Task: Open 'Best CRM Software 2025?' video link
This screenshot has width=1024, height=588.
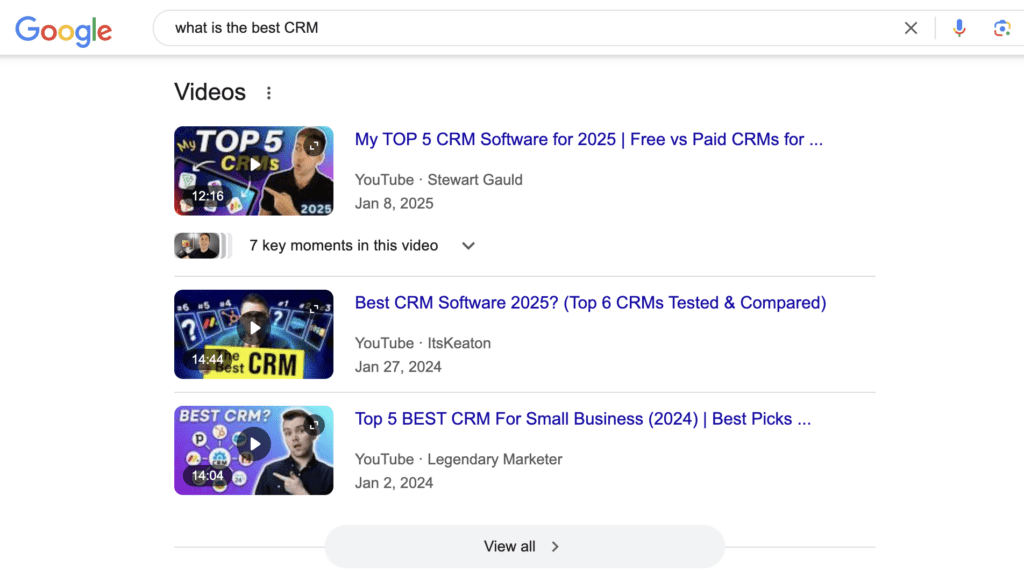Action: [590, 303]
